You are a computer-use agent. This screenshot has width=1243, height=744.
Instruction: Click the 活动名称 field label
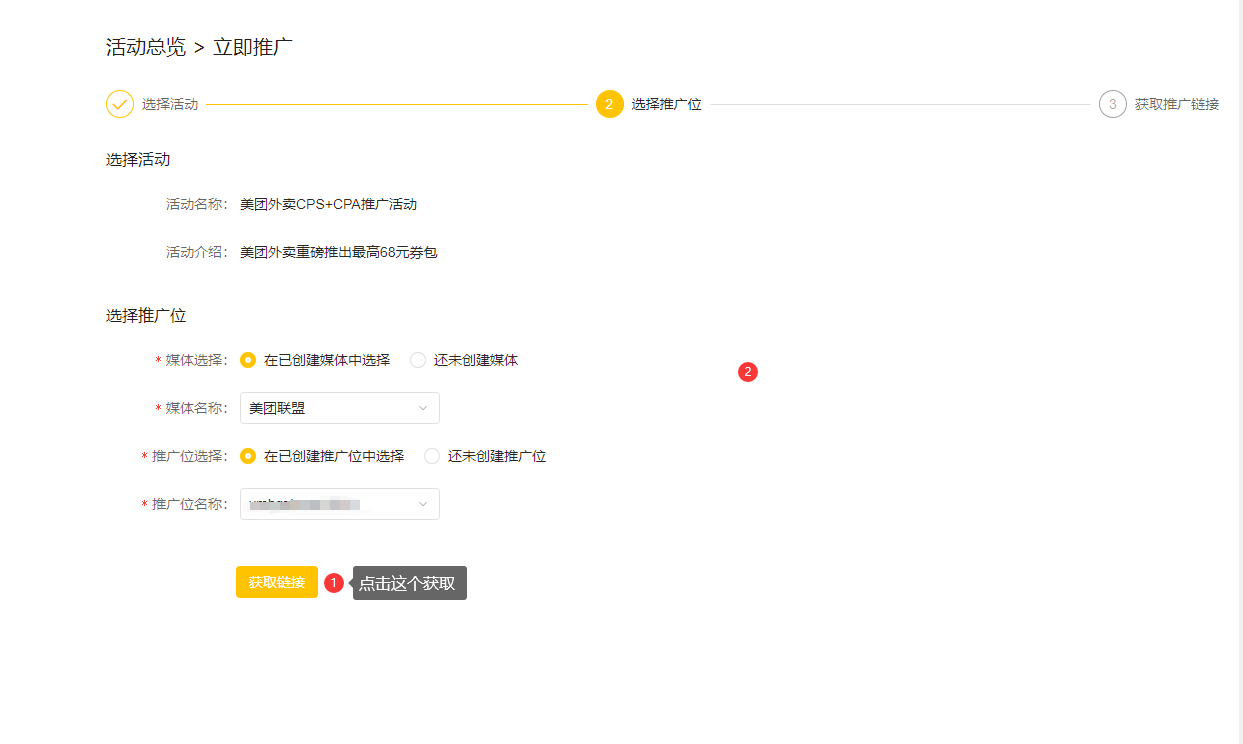tap(197, 204)
